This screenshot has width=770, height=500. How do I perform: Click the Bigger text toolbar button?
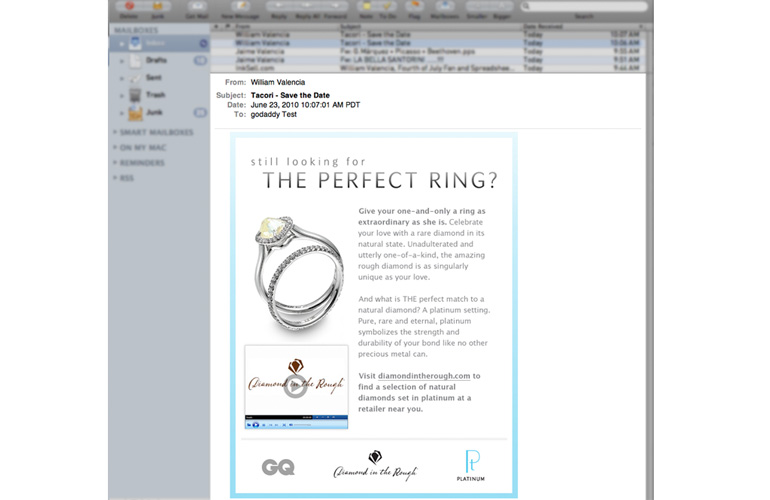501,6
